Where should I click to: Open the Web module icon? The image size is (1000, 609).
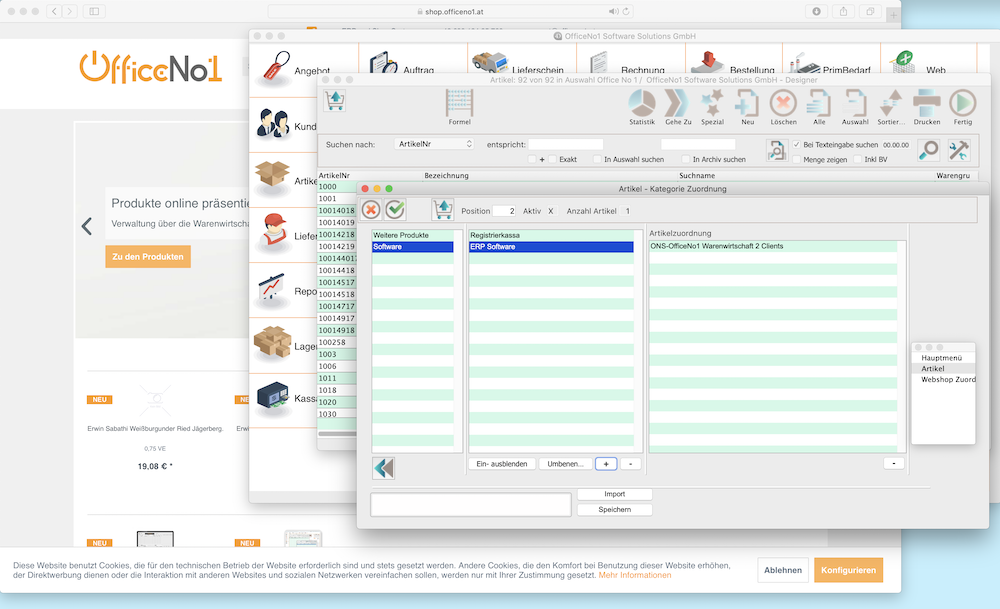point(904,62)
